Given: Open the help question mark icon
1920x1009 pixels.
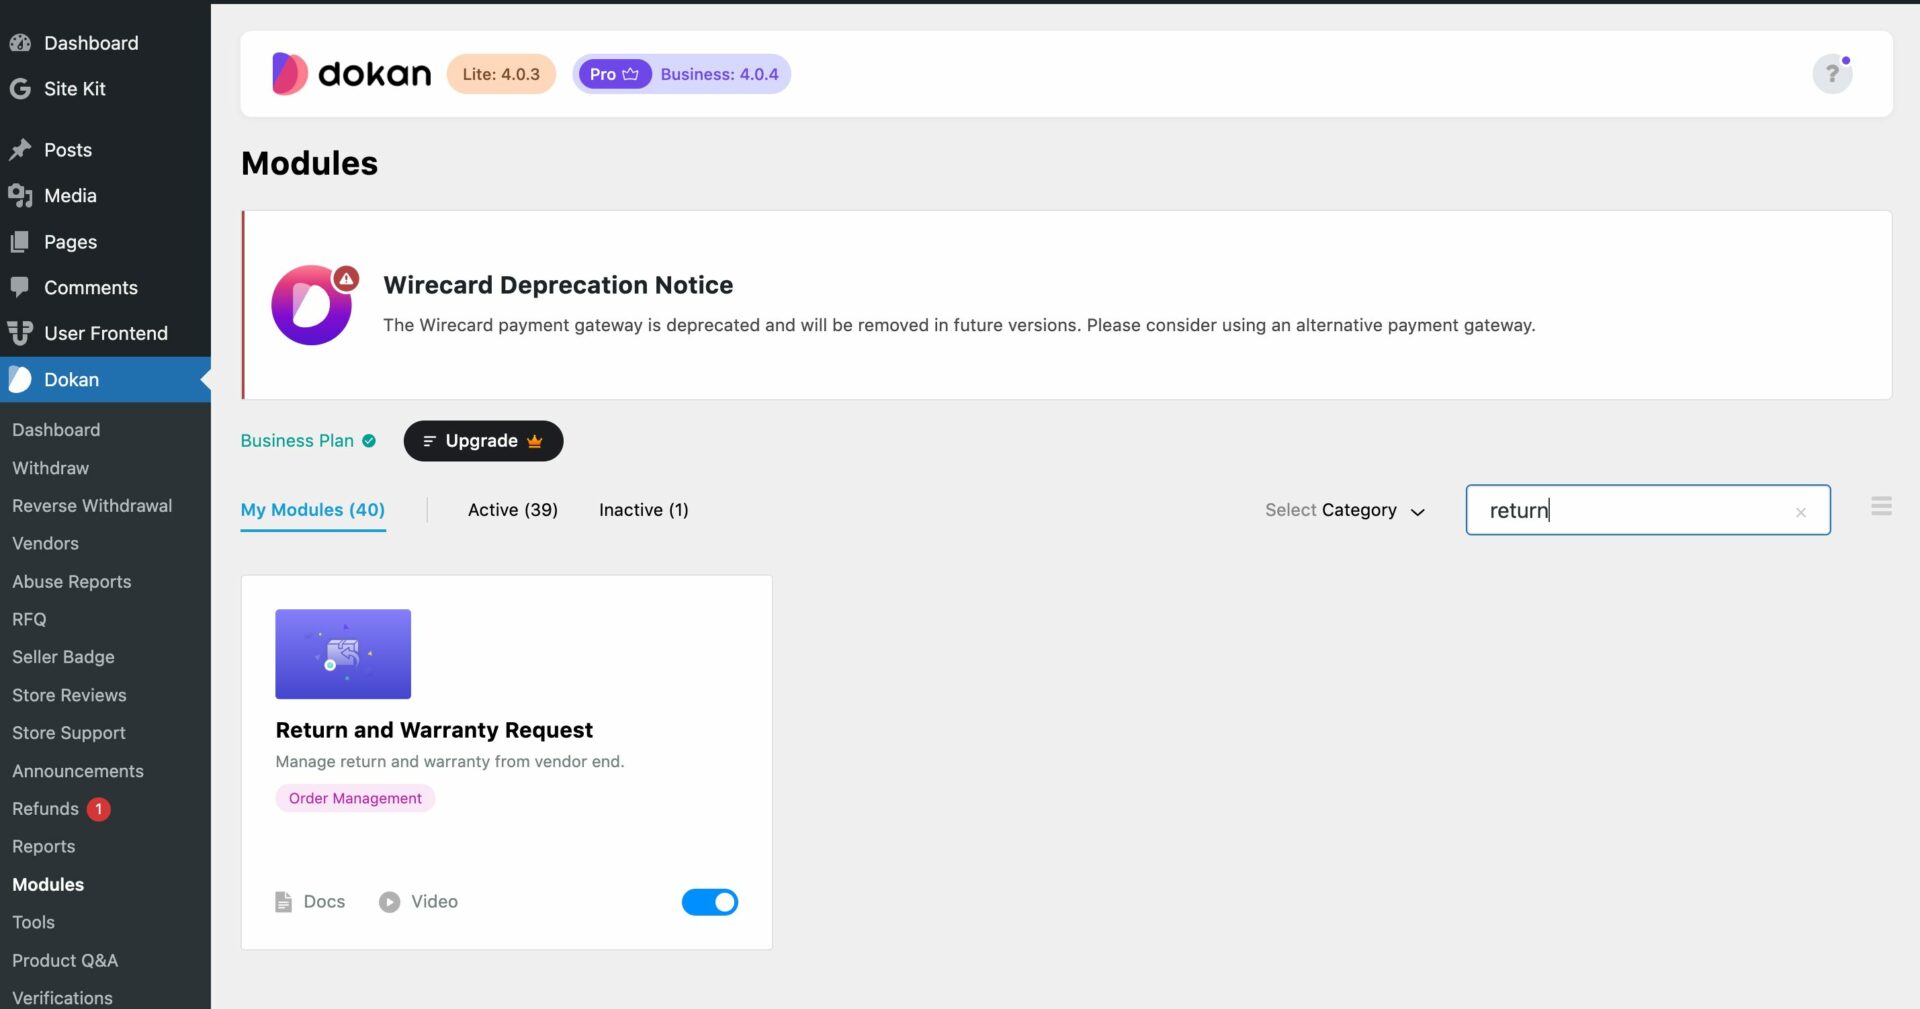Looking at the screenshot, I should (1832, 74).
